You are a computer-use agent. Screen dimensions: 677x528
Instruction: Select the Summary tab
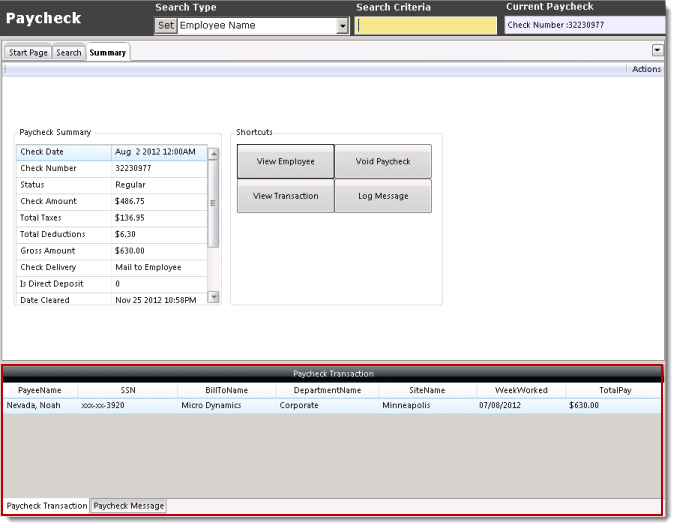(108, 52)
